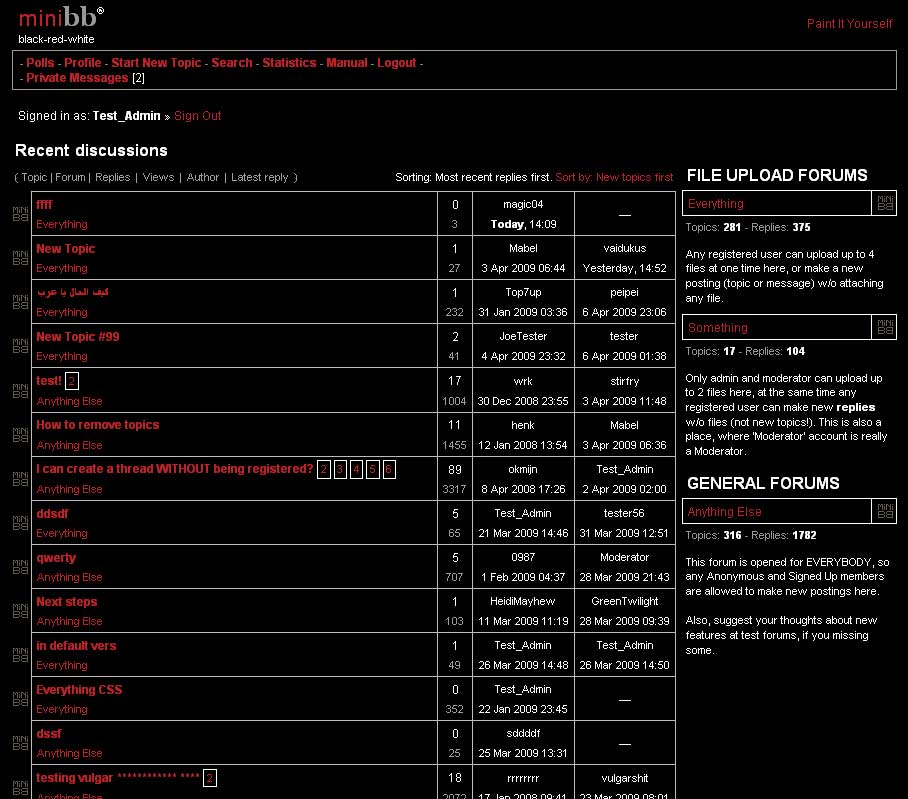908x799 pixels.
Task: Click the '3317' views count
Action: pyautogui.click(x=454, y=489)
